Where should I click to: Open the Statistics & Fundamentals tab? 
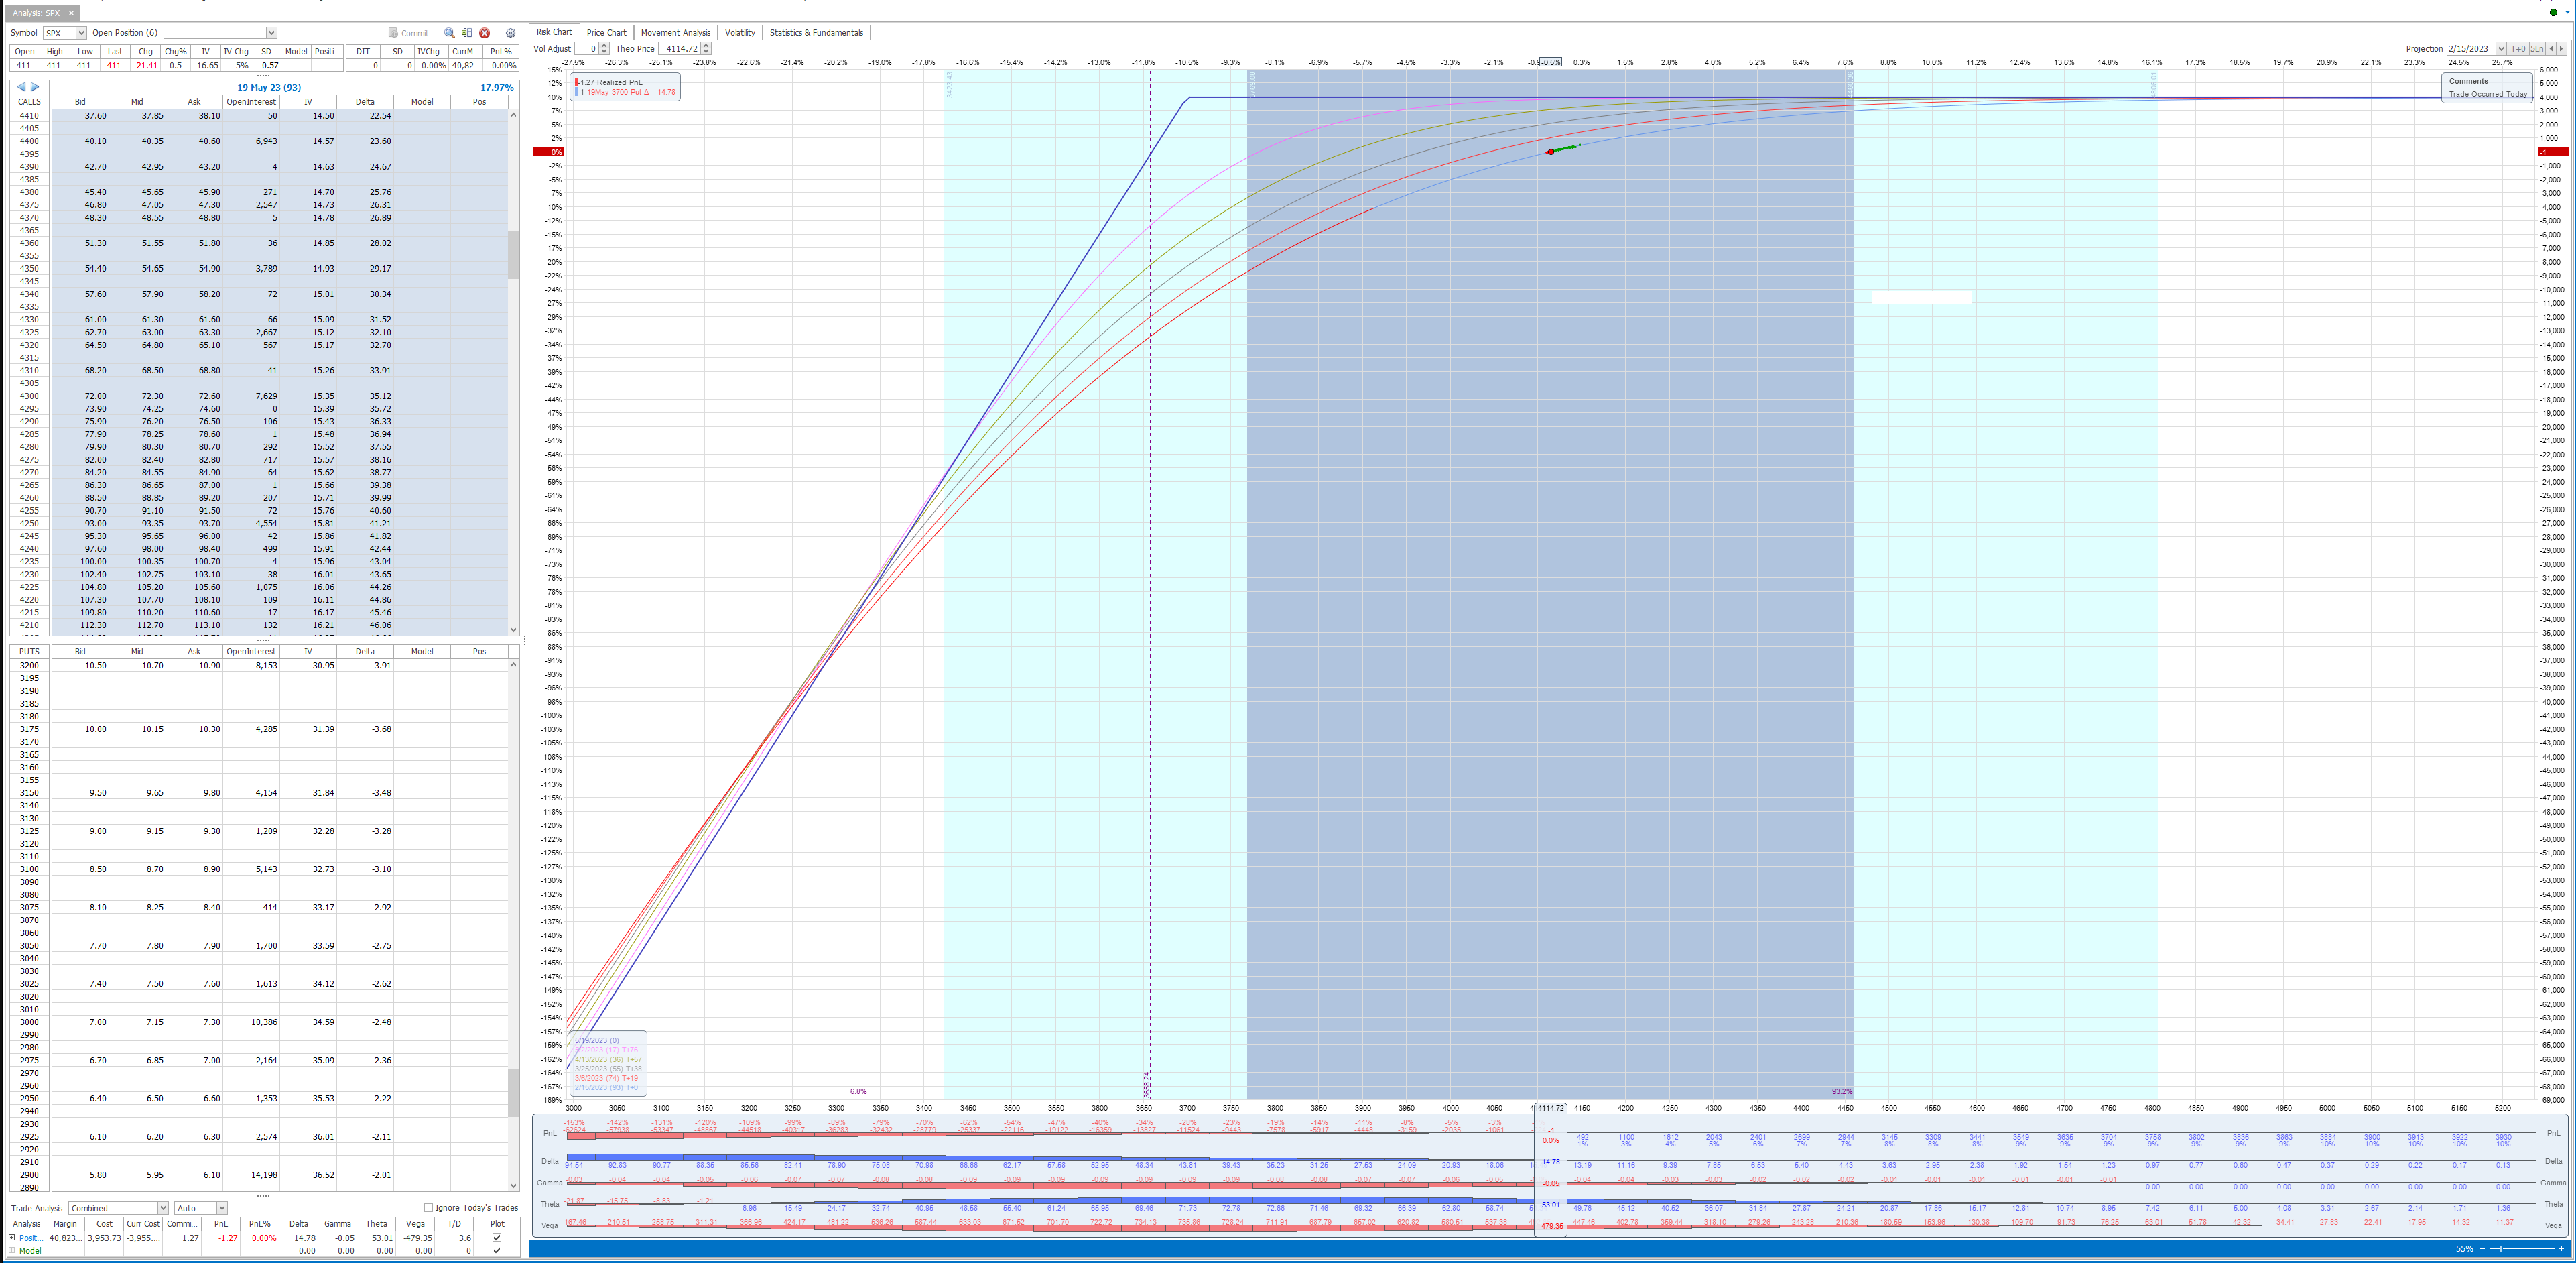click(816, 32)
